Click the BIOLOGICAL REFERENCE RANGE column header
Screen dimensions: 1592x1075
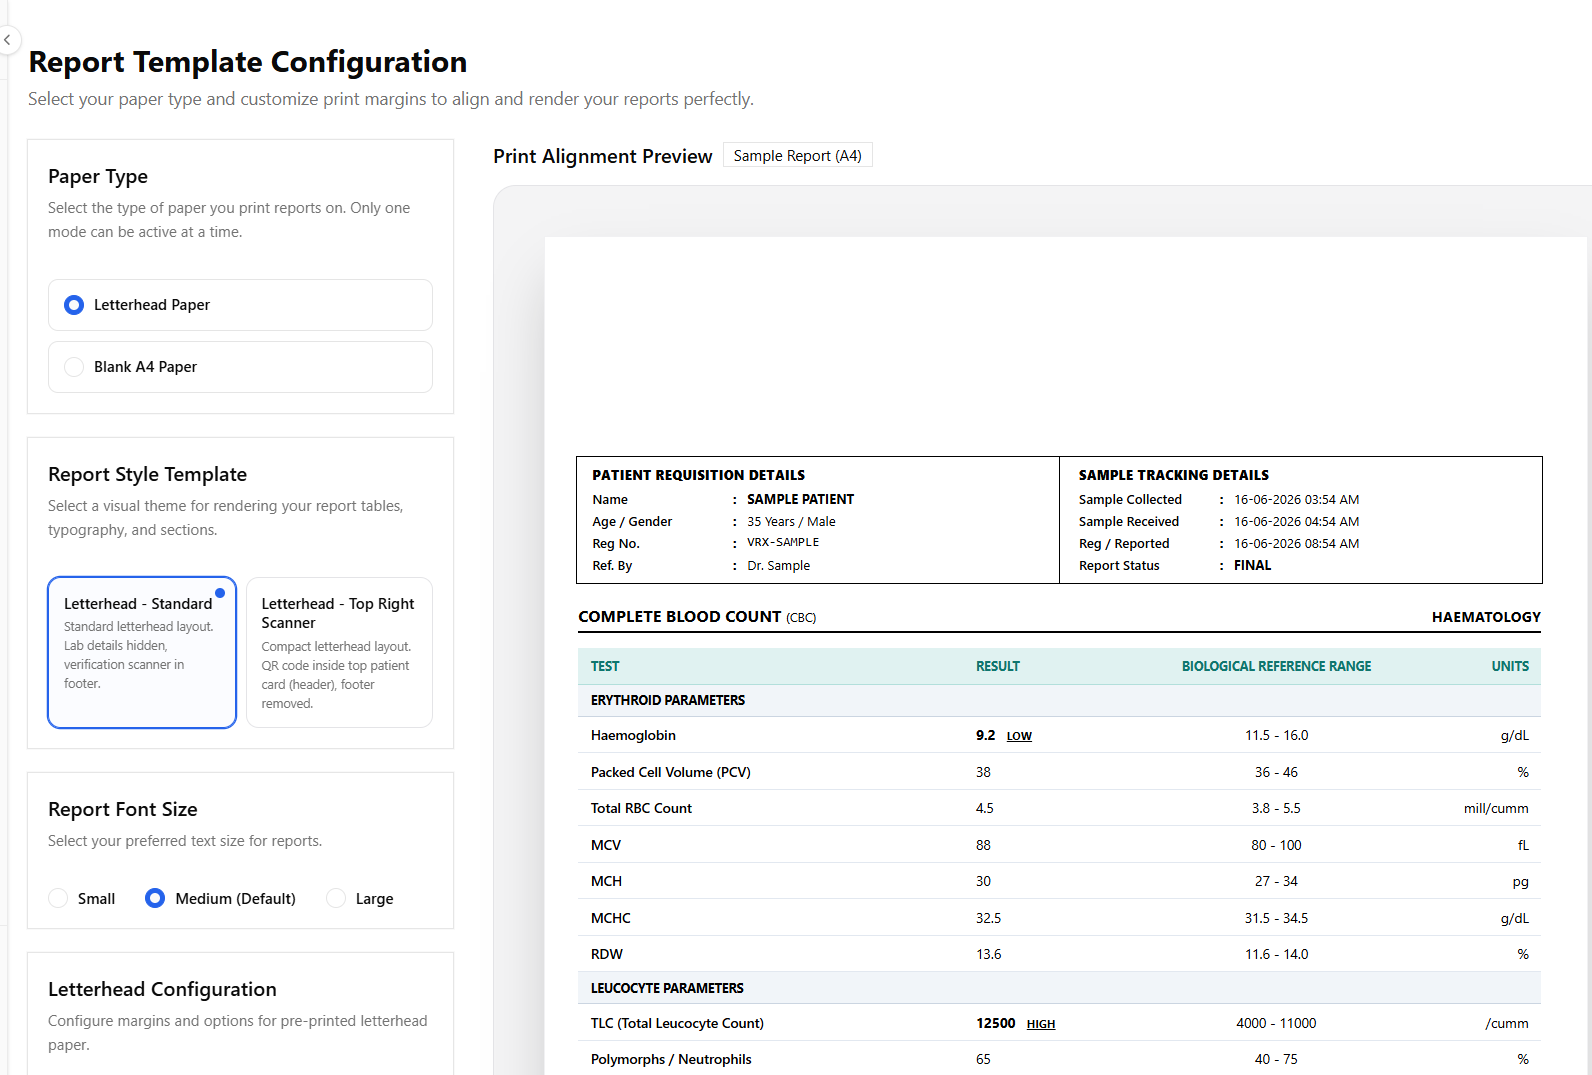tap(1277, 666)
